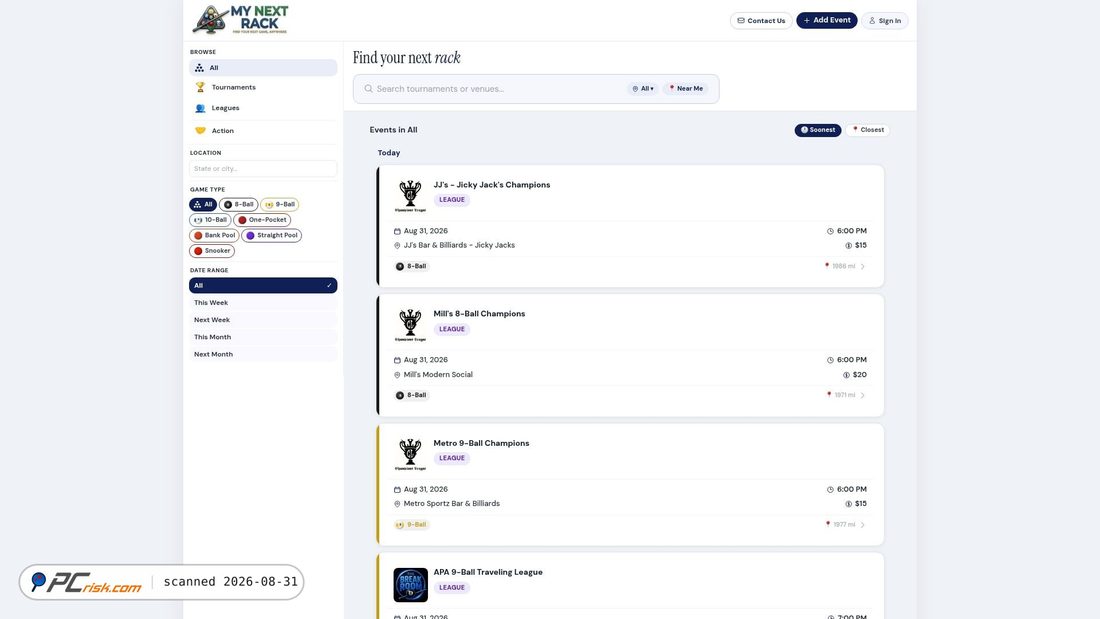The width and height of the screenshot is (1100, 619).
Task: Select the All date range option
Action: pyautogui.click(x=263, y=286)
